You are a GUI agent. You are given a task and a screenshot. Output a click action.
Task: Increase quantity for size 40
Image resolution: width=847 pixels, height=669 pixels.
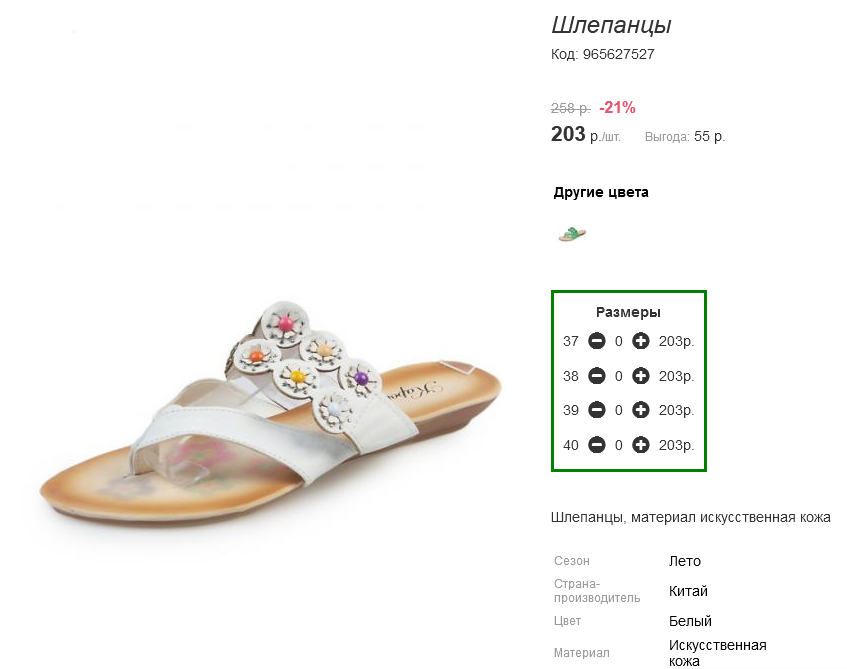[641, 445]
